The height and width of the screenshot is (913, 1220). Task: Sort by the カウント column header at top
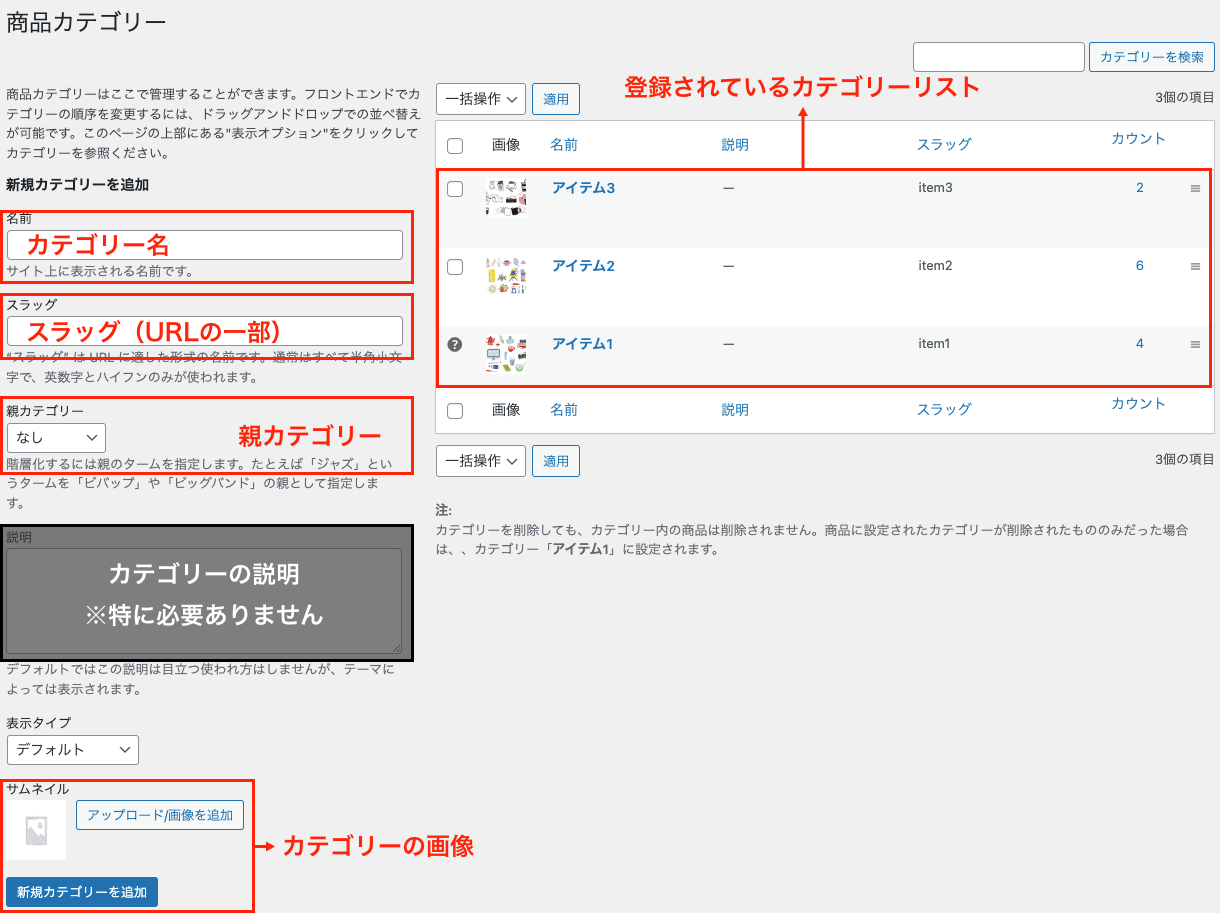pos(1138,139)
